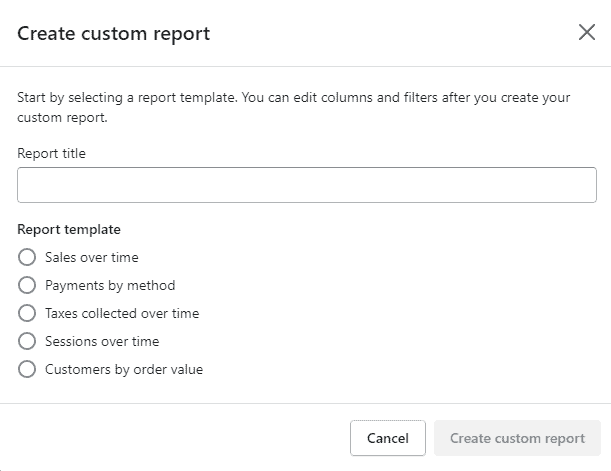Click the divider line above the footer buttons
The width and height of the screenshot is (611, 471).
tap(306, 403)
